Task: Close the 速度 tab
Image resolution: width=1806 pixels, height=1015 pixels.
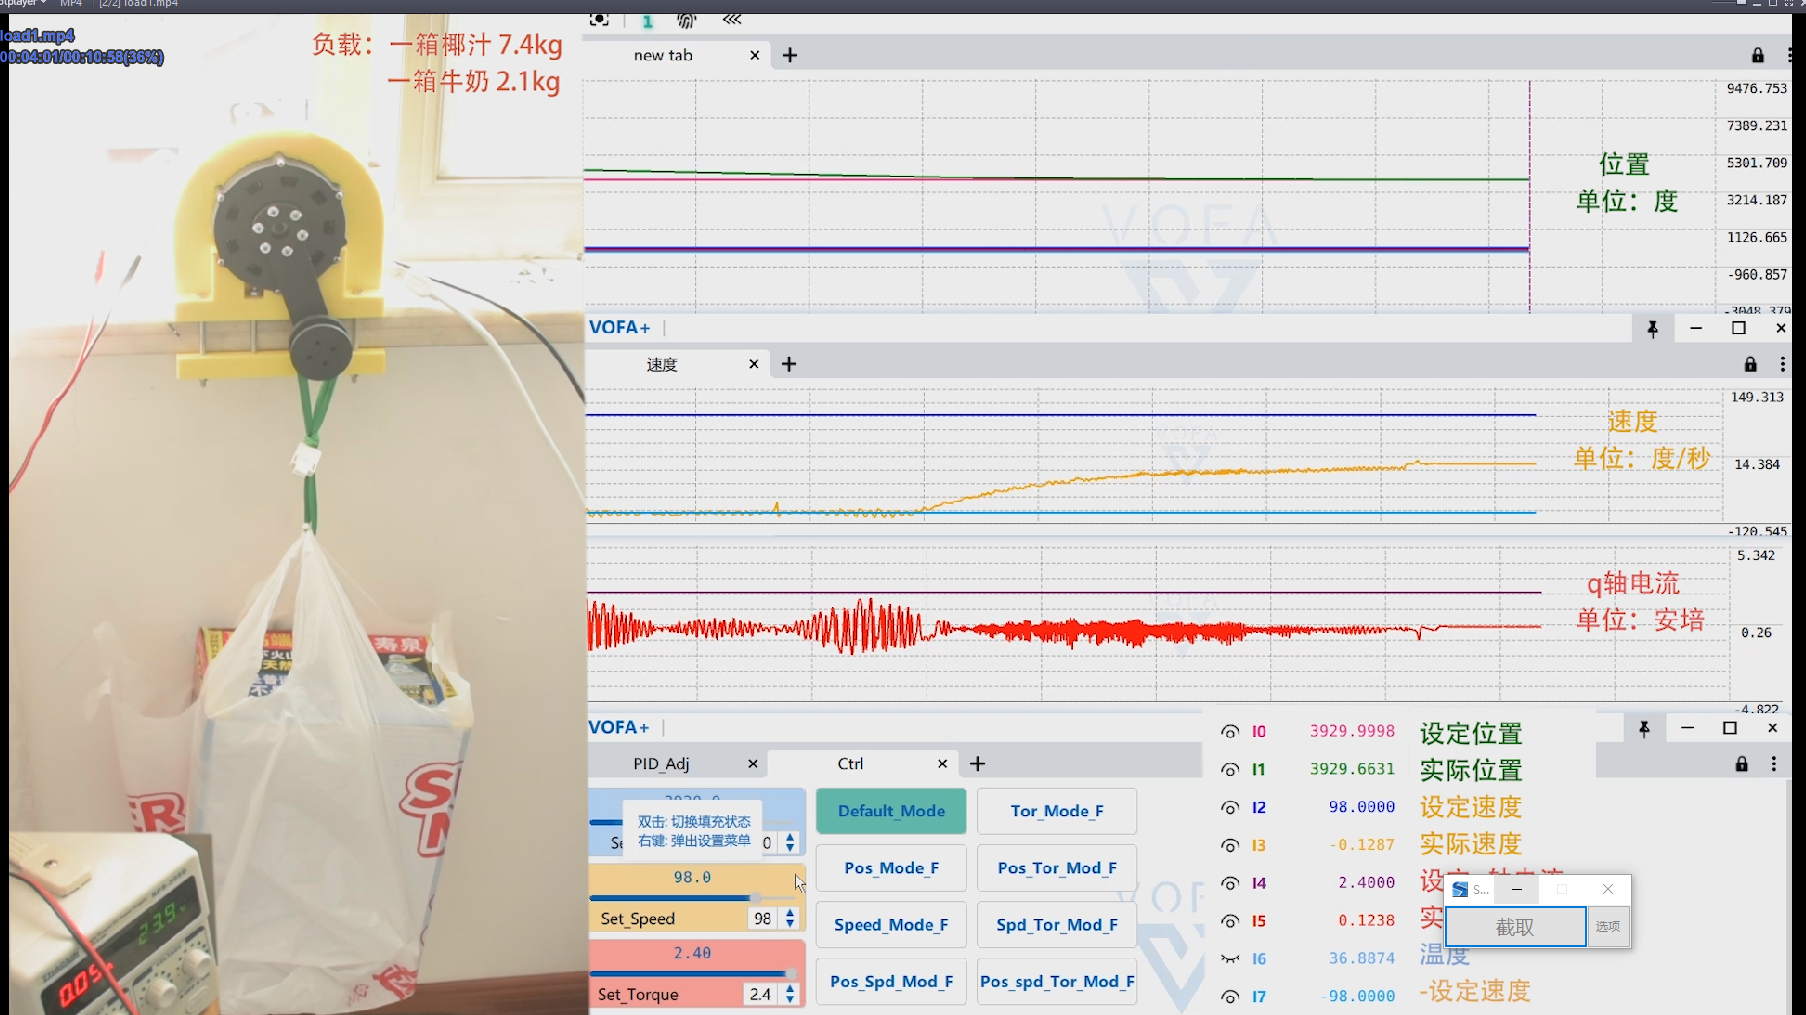Action: [754, 364]
